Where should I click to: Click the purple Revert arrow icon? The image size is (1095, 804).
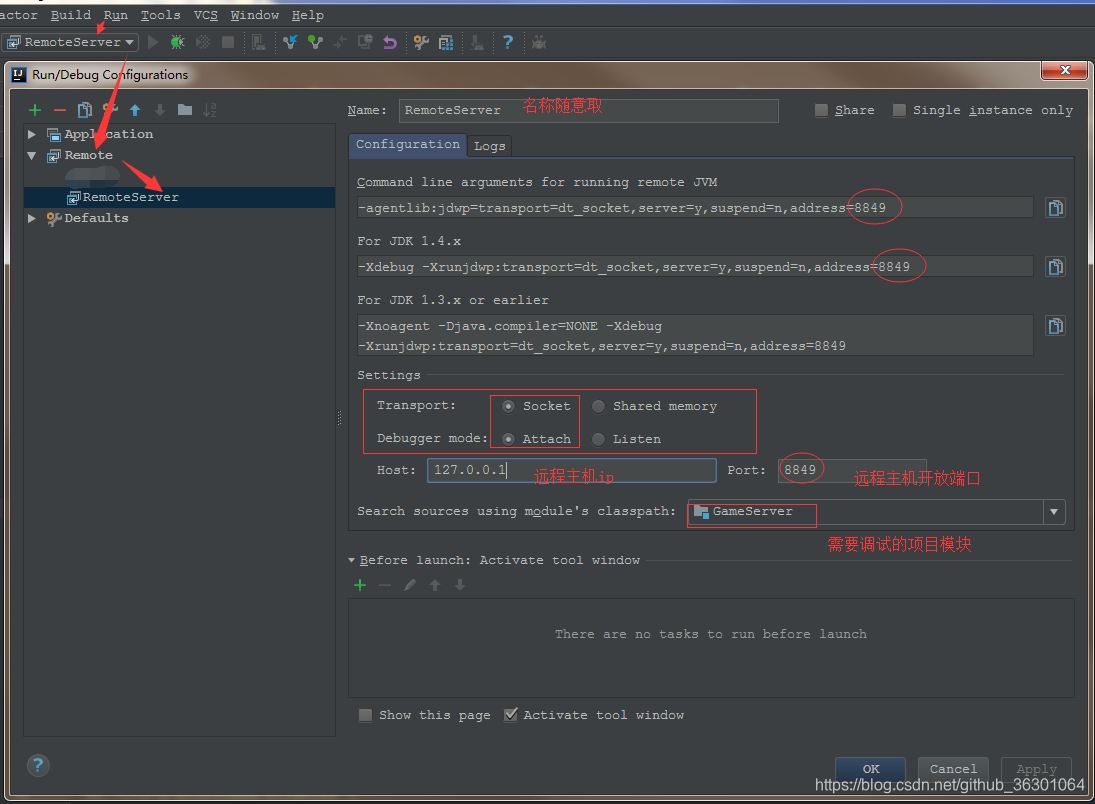[x=390, y=43]
